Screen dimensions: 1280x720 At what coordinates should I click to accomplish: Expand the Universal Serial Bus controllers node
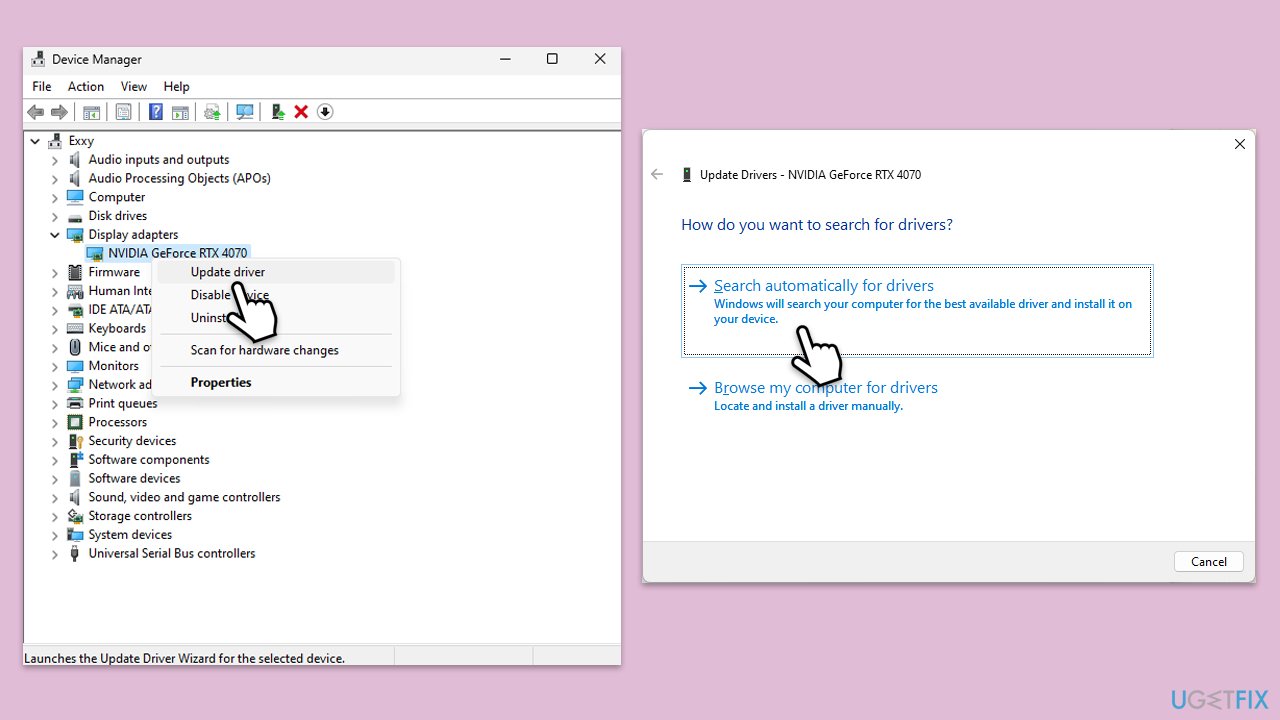pos(55,554)
